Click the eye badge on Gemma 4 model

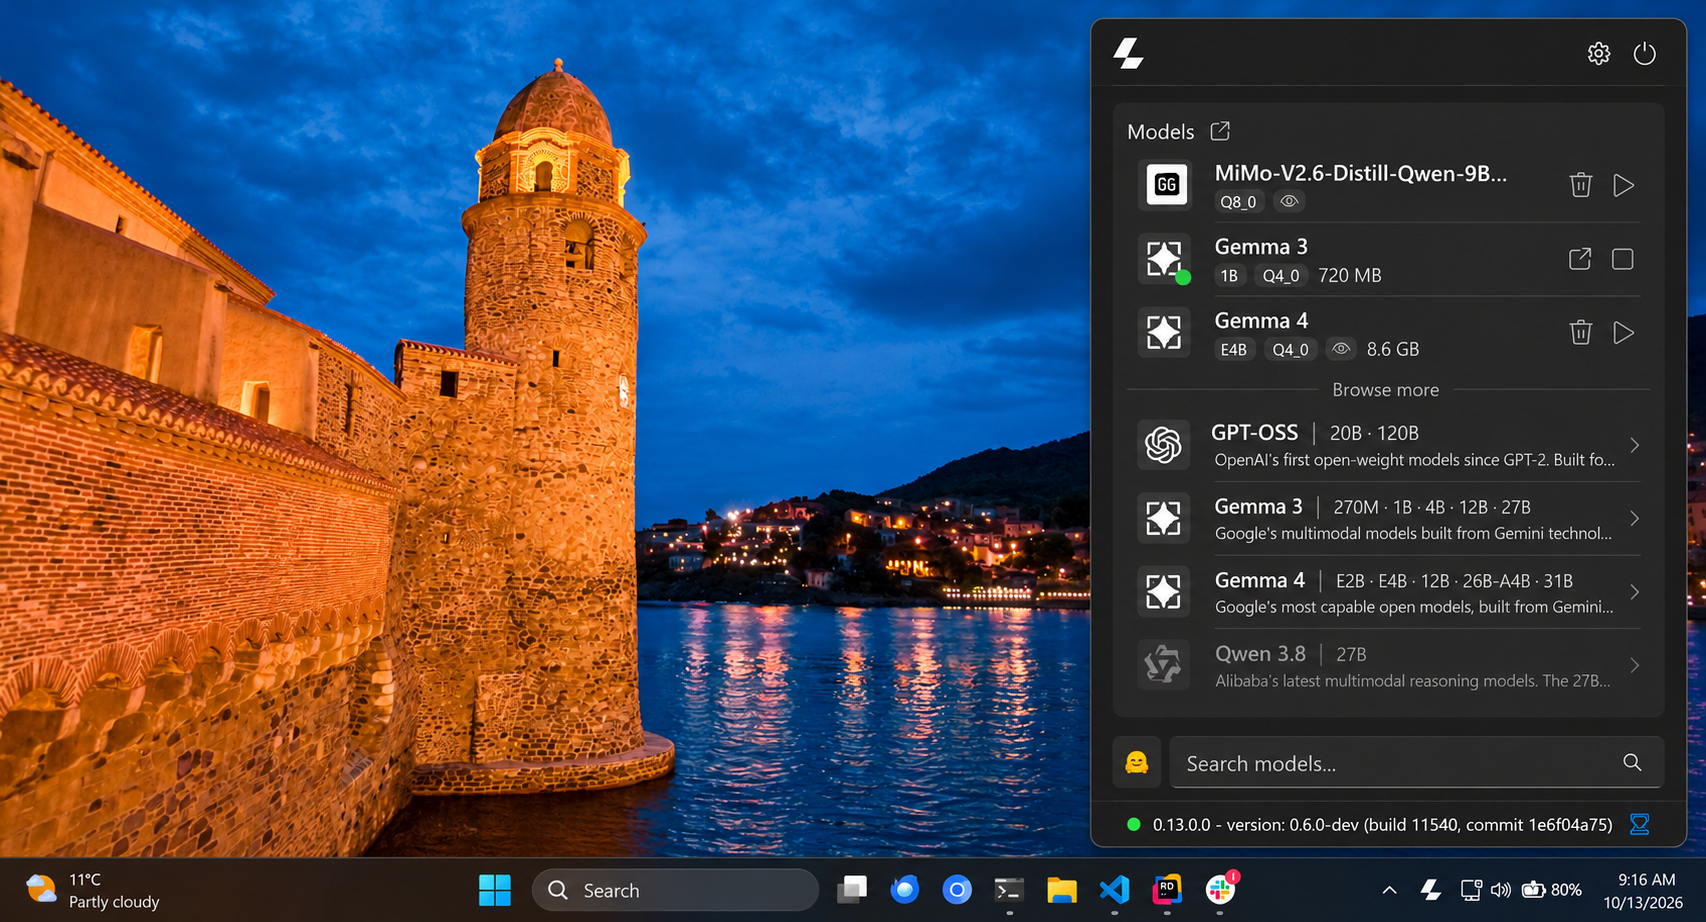[1341, 349]
